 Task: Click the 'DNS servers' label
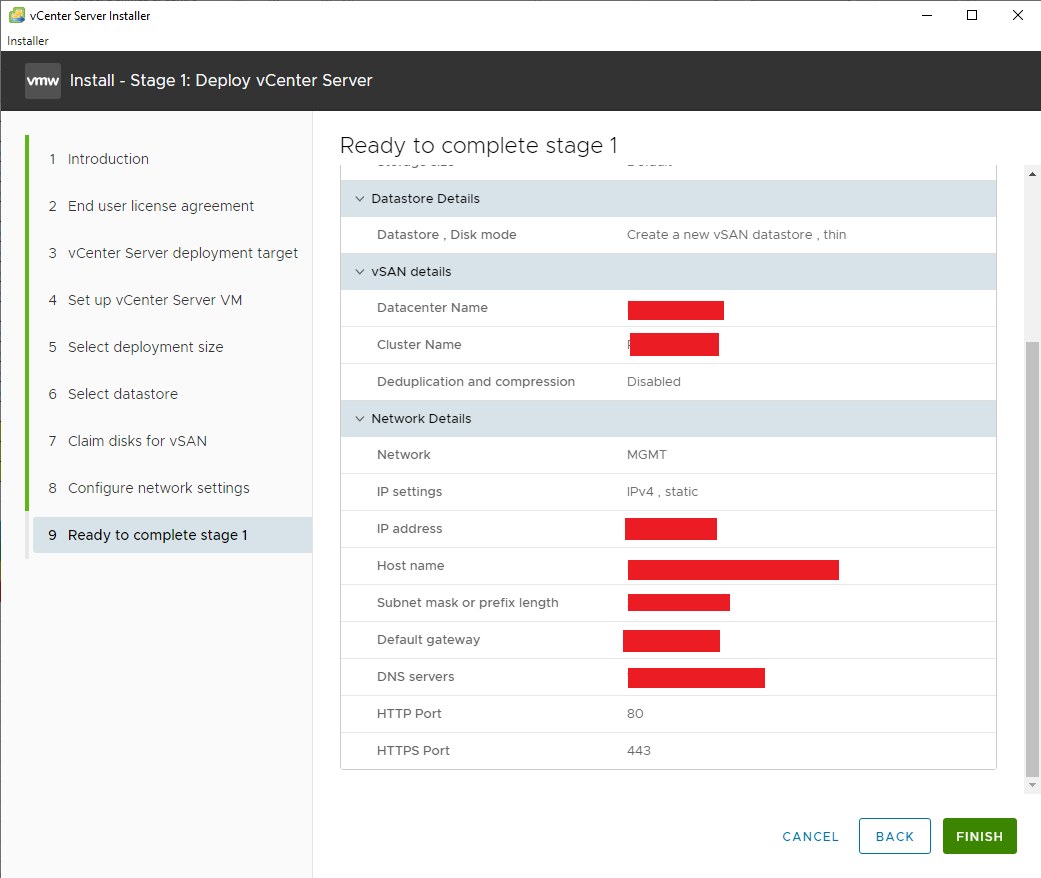point(415,677)
